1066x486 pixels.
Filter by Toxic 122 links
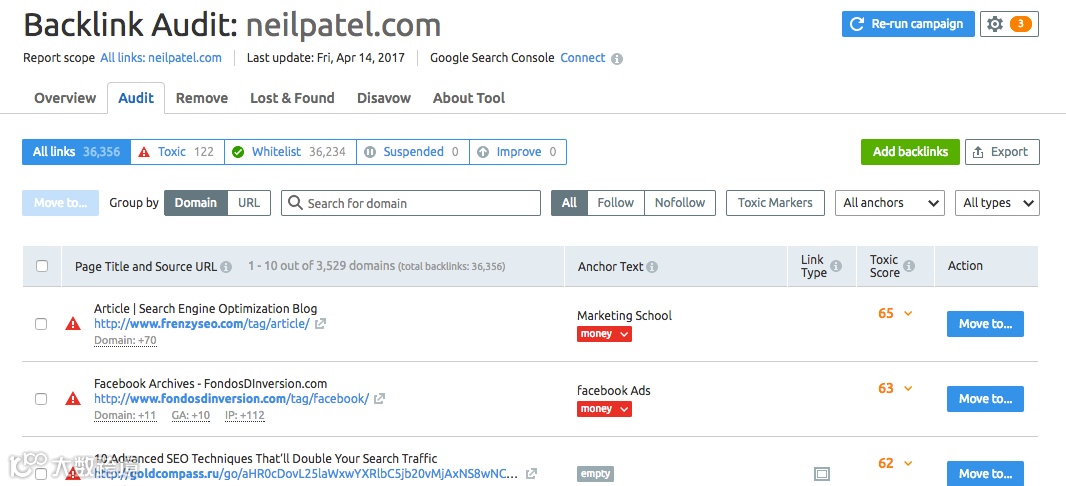pos(177,152)
